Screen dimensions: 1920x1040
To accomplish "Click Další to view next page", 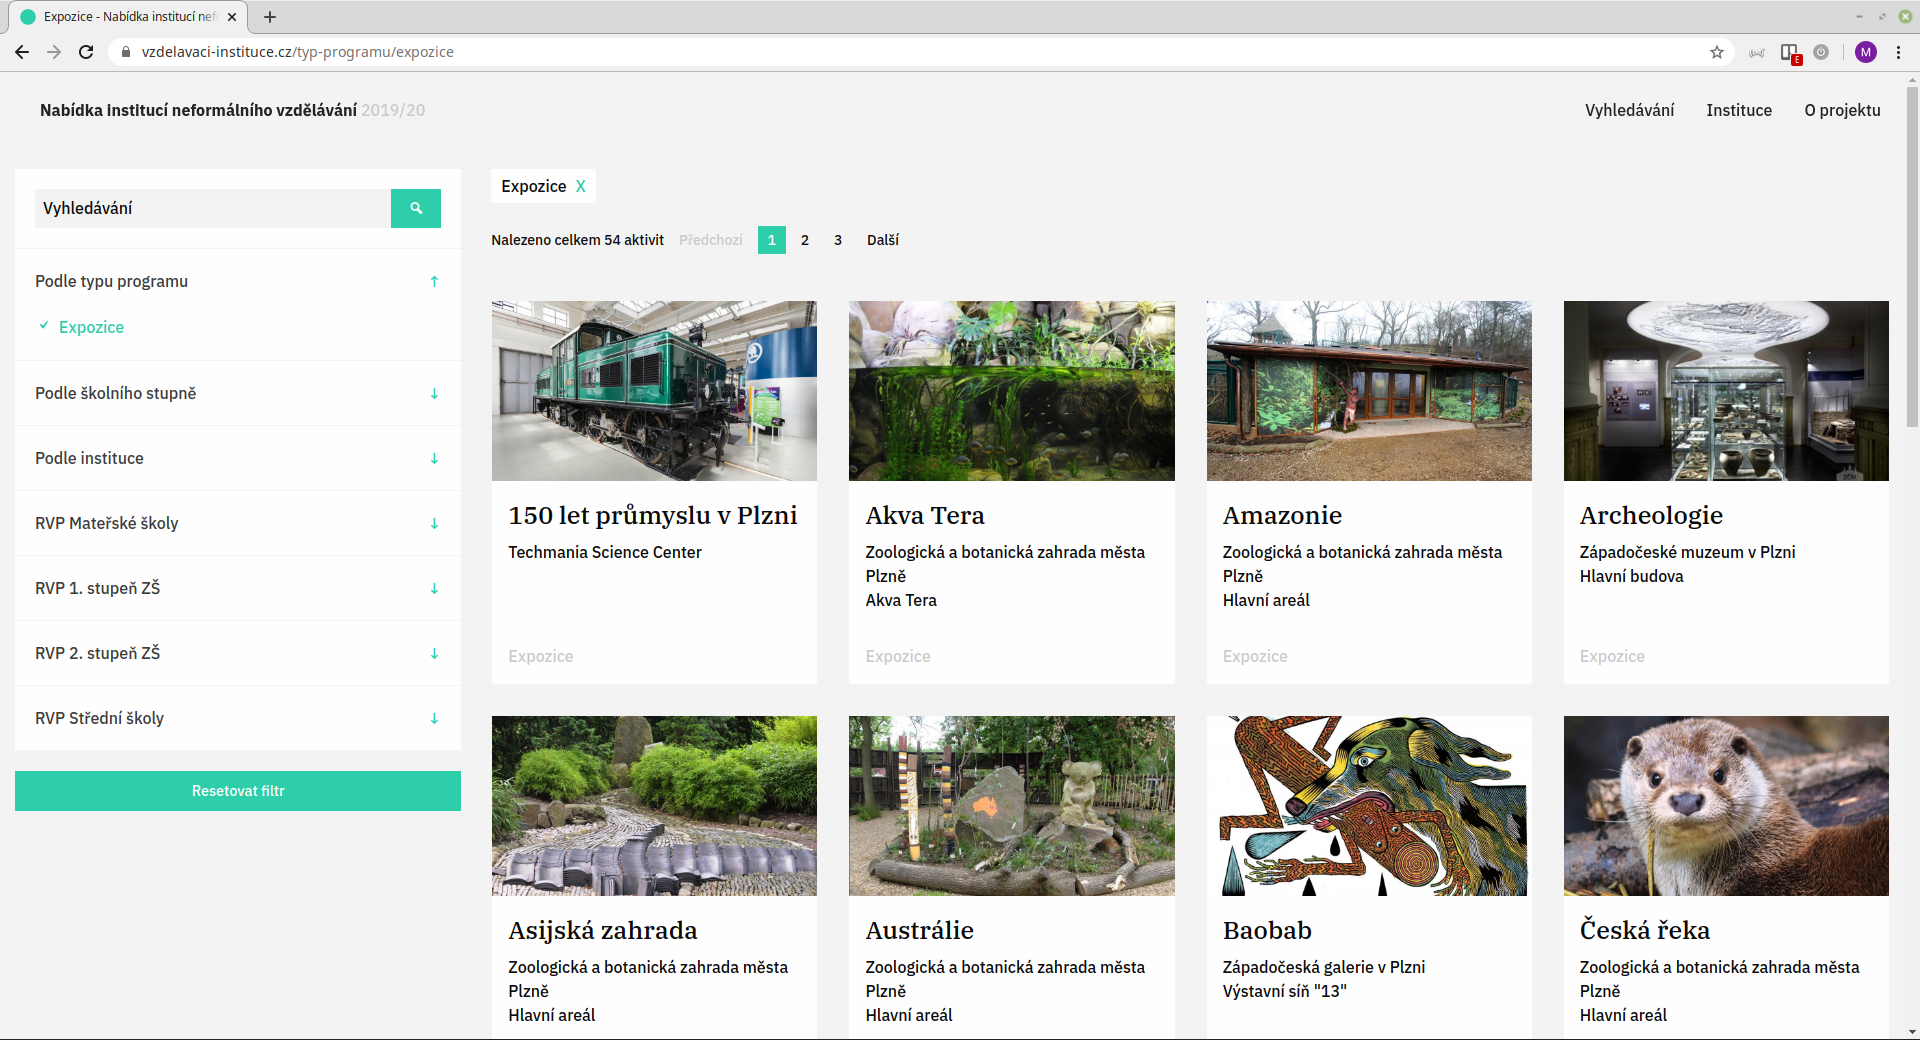I will click(883, 240).
